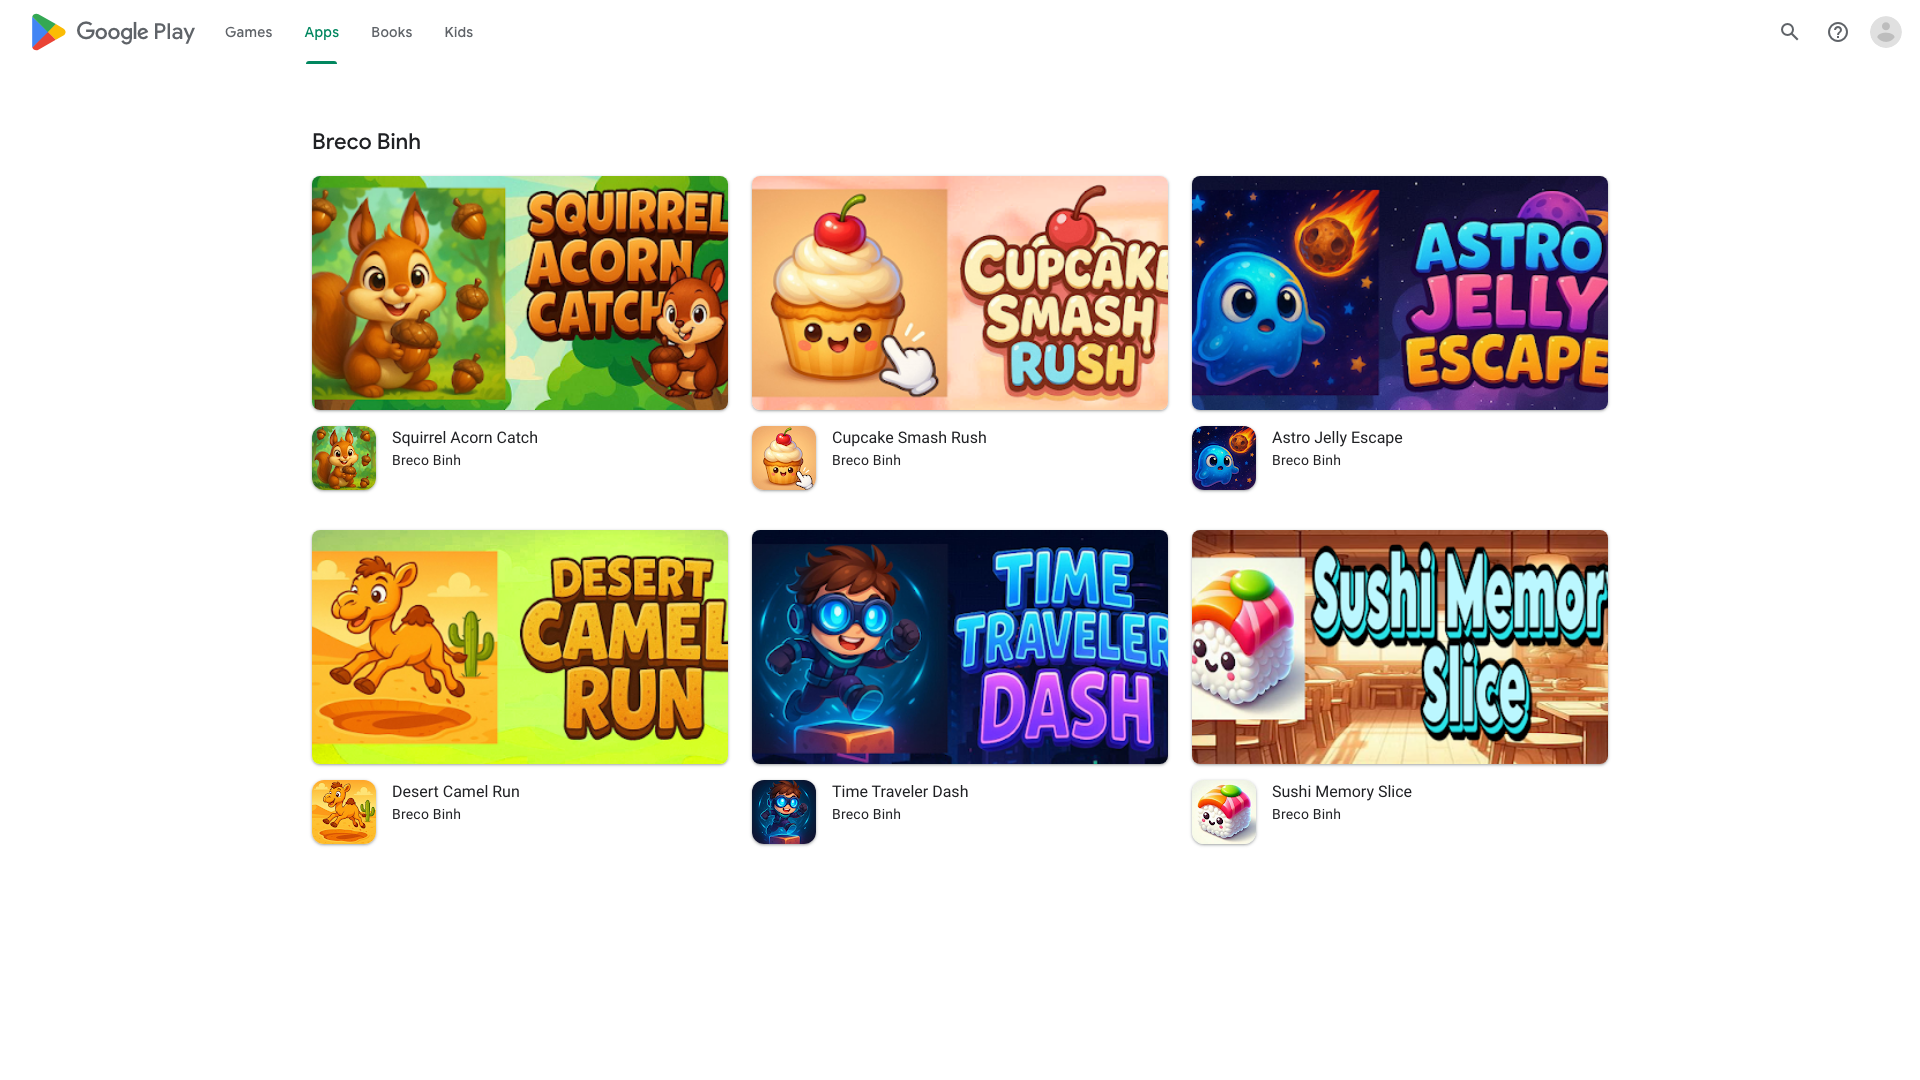Click the Time Traveler Dash app icon
The width and height of the screenshot is (1920, 1080).
784,812
